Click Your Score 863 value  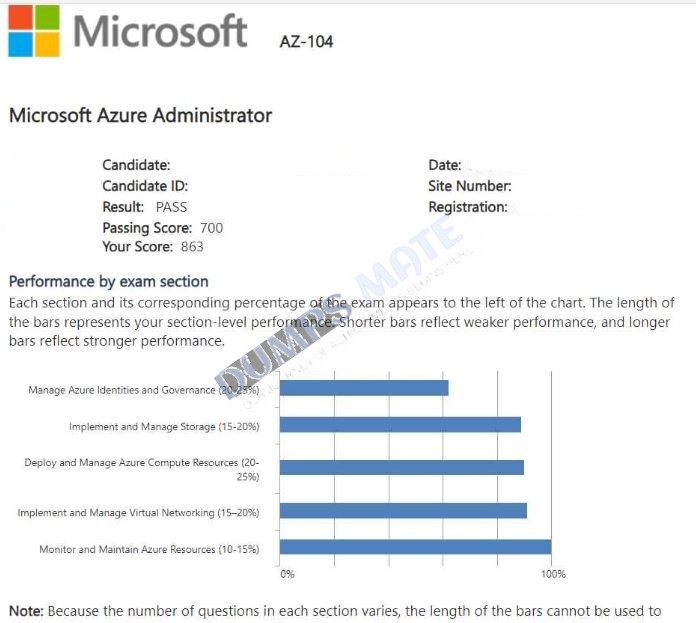pos(192,247)
